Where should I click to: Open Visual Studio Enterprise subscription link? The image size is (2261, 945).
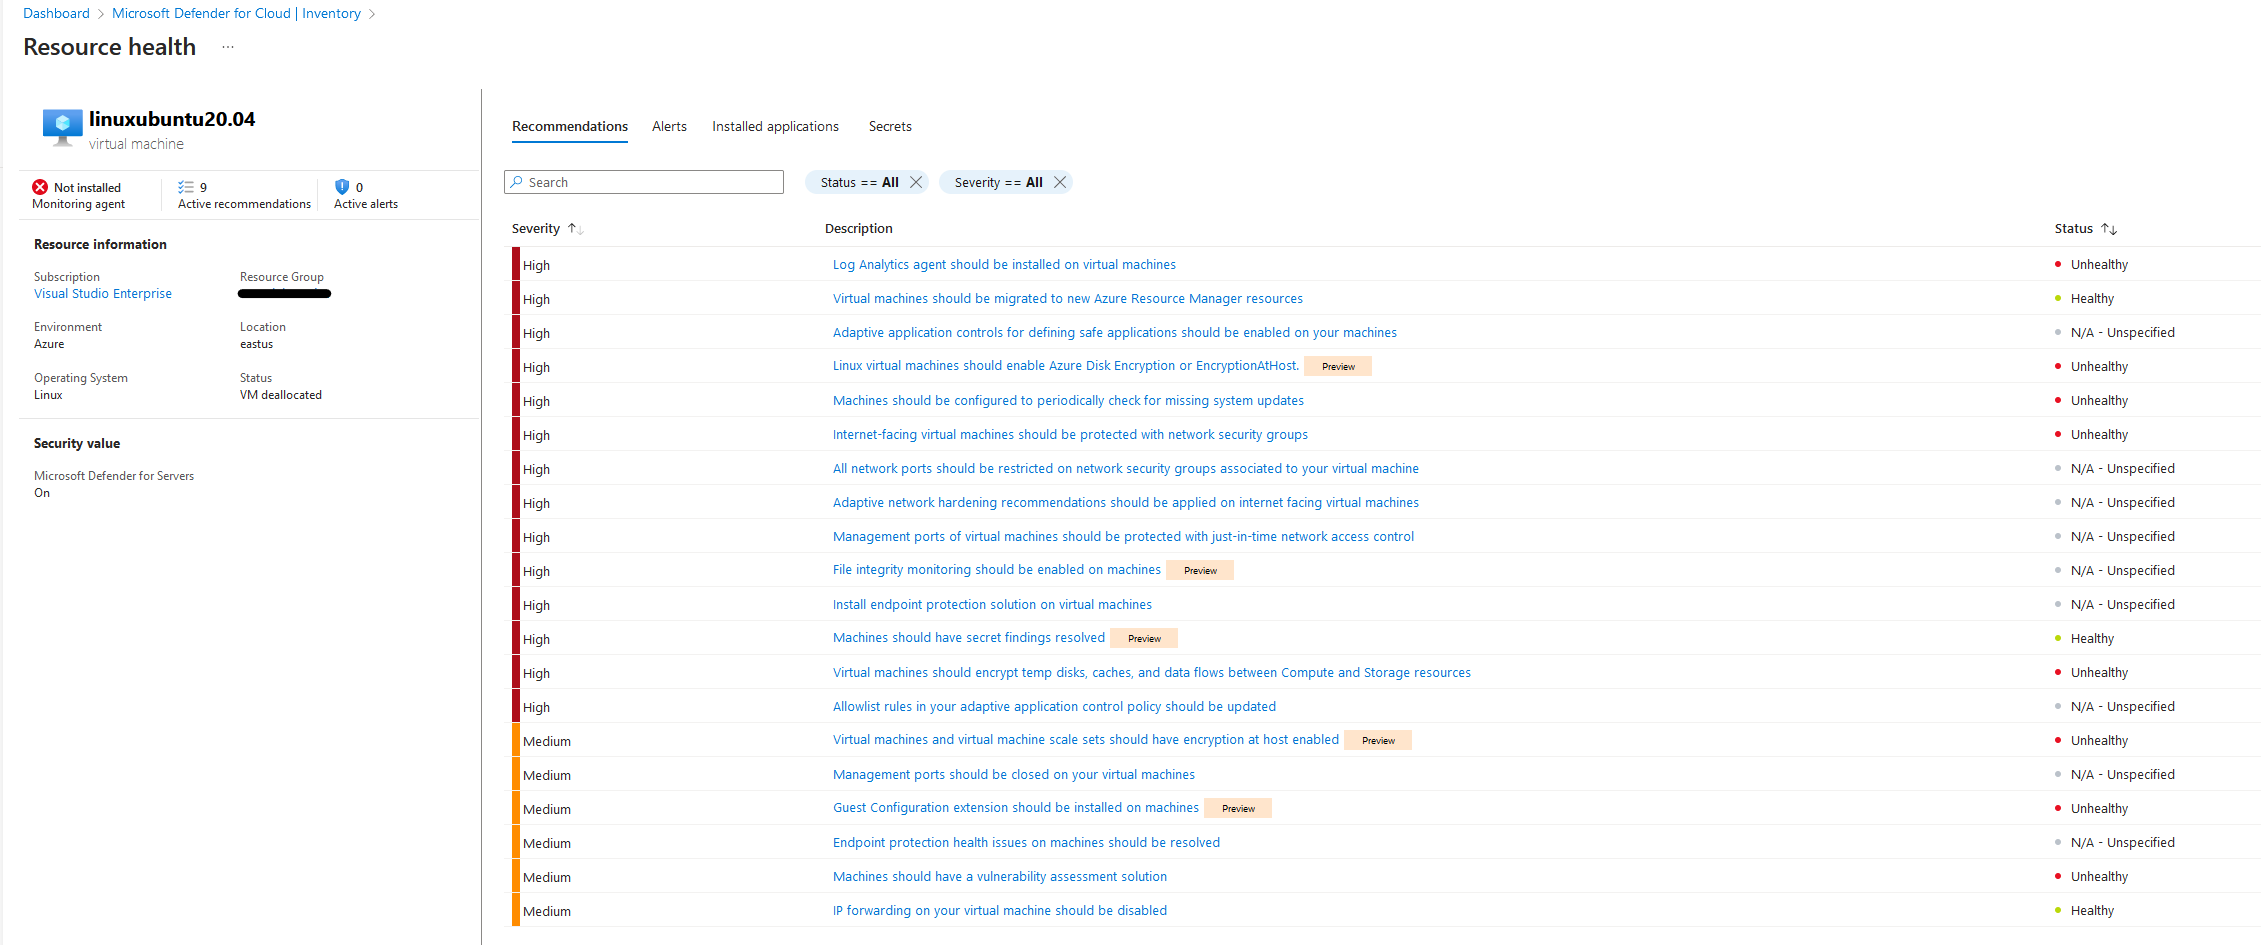pyautogui.click(x=103, y=294)
